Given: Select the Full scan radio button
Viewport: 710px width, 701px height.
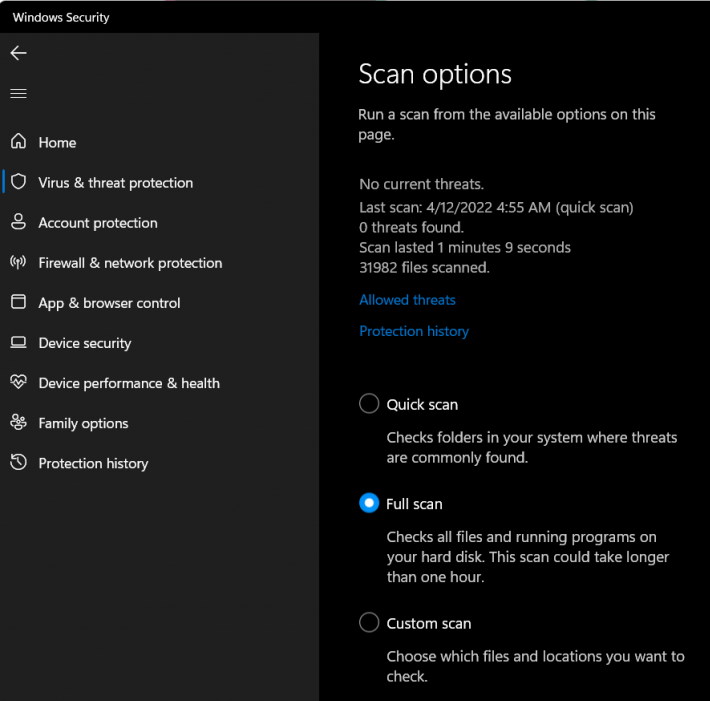Looking at the screenshot, I should pyautogui.click(x=369, y=503).
